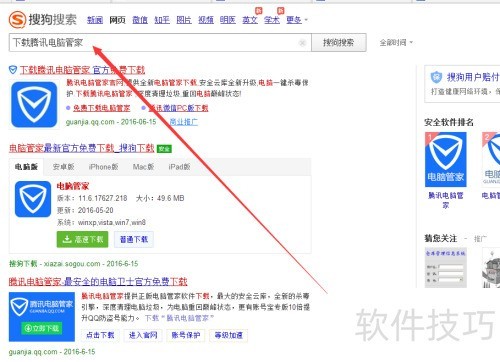Switch to 学术 search
This screenshot has height=362, width=500.
pyautogui.click(x=272, y=20)
